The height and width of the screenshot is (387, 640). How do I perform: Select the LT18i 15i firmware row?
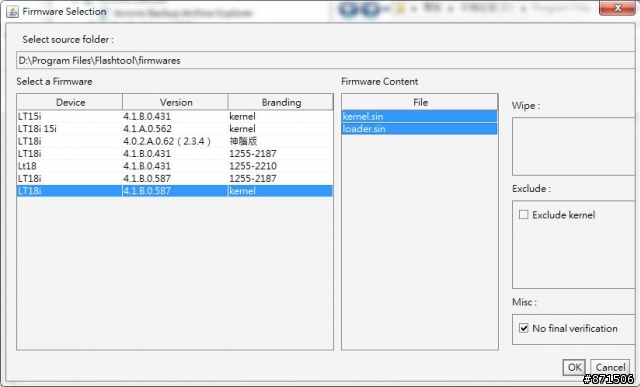pos(175,129)
